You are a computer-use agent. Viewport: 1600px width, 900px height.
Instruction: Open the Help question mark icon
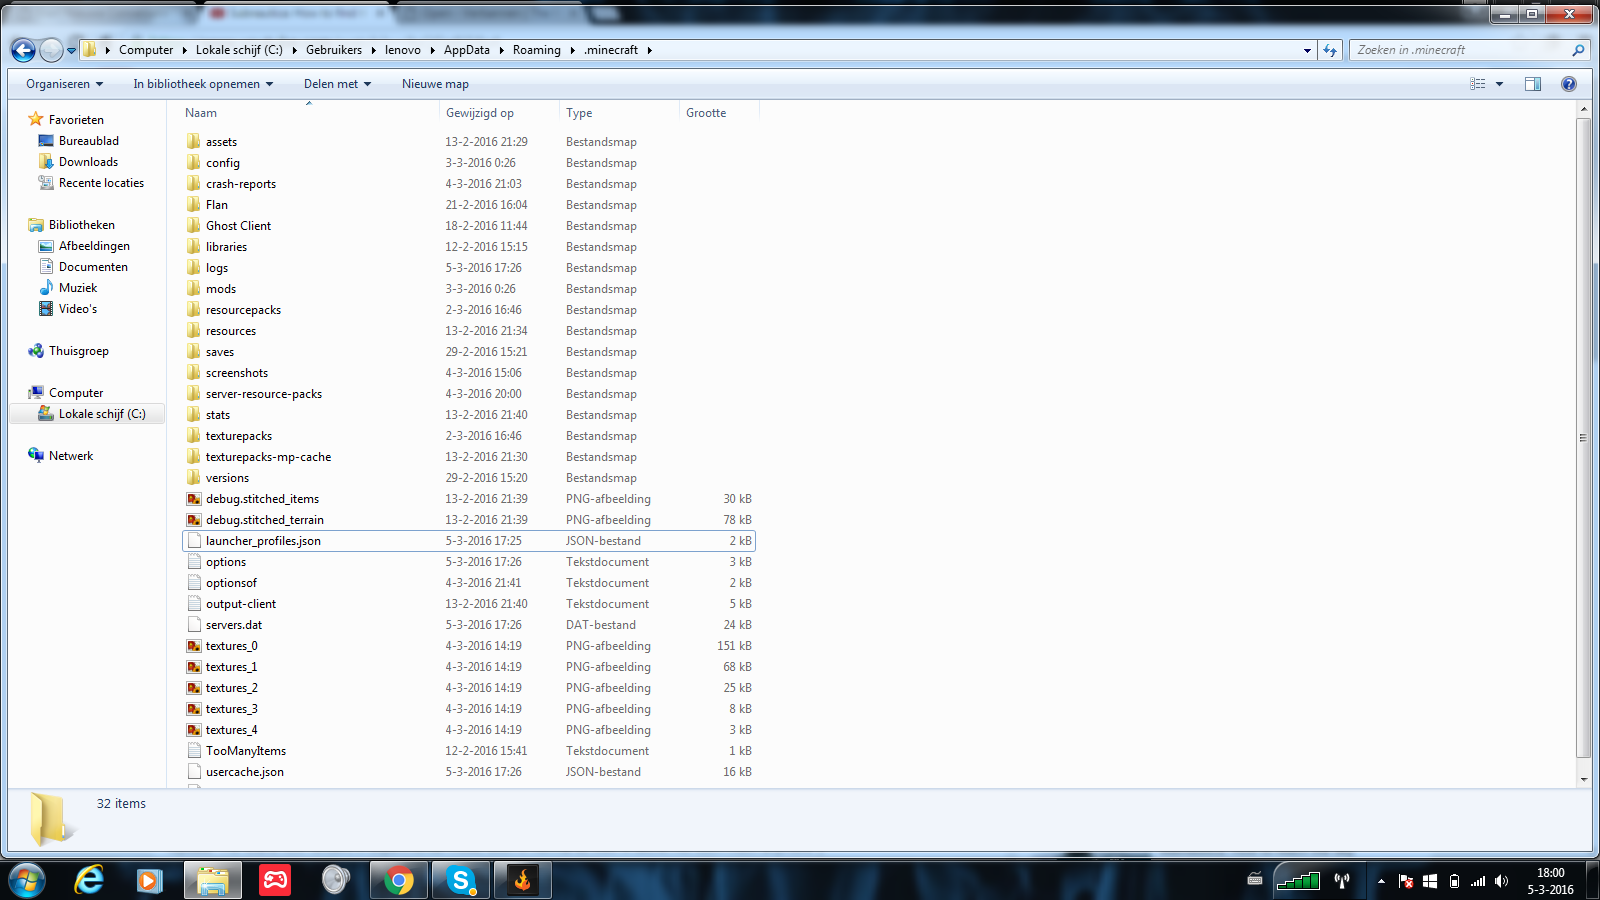tap(1569, 84)
